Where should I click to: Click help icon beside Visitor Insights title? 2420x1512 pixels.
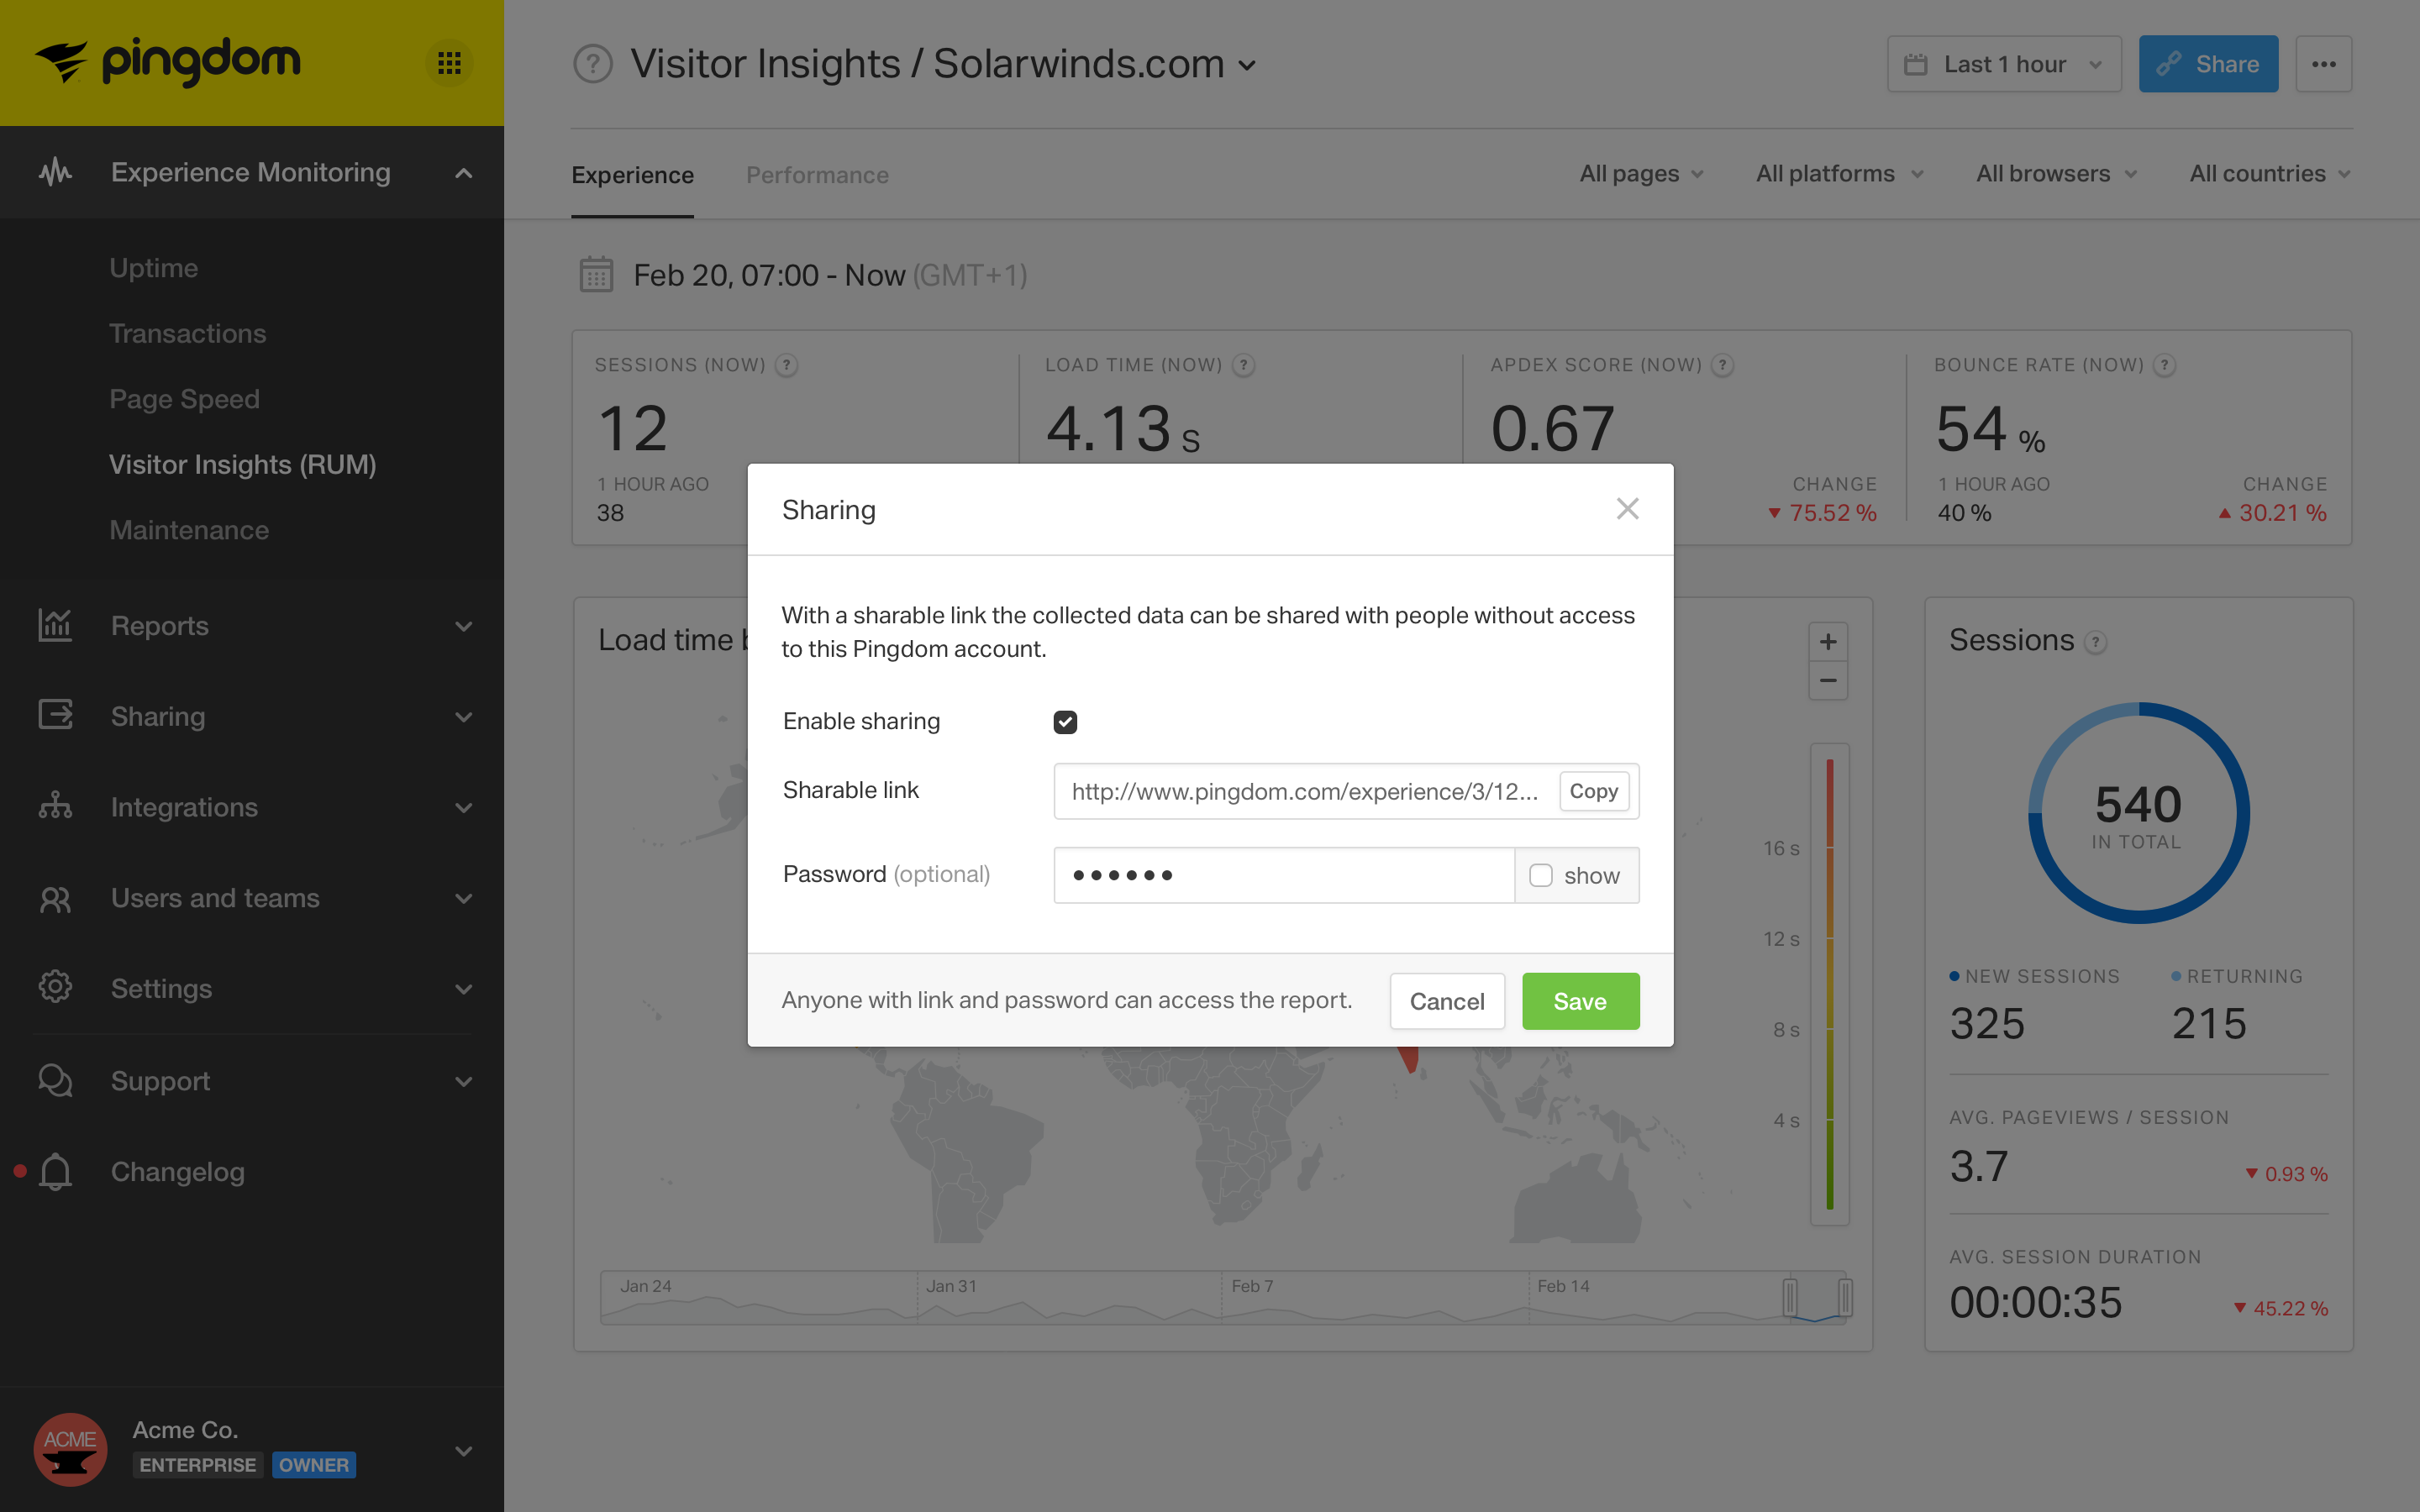[x=592, y=64]
